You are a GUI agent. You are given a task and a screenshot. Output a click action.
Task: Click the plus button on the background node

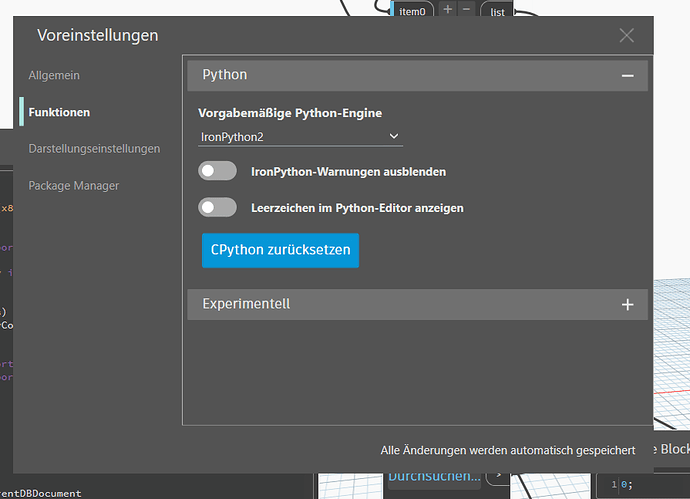click(448, 9)
